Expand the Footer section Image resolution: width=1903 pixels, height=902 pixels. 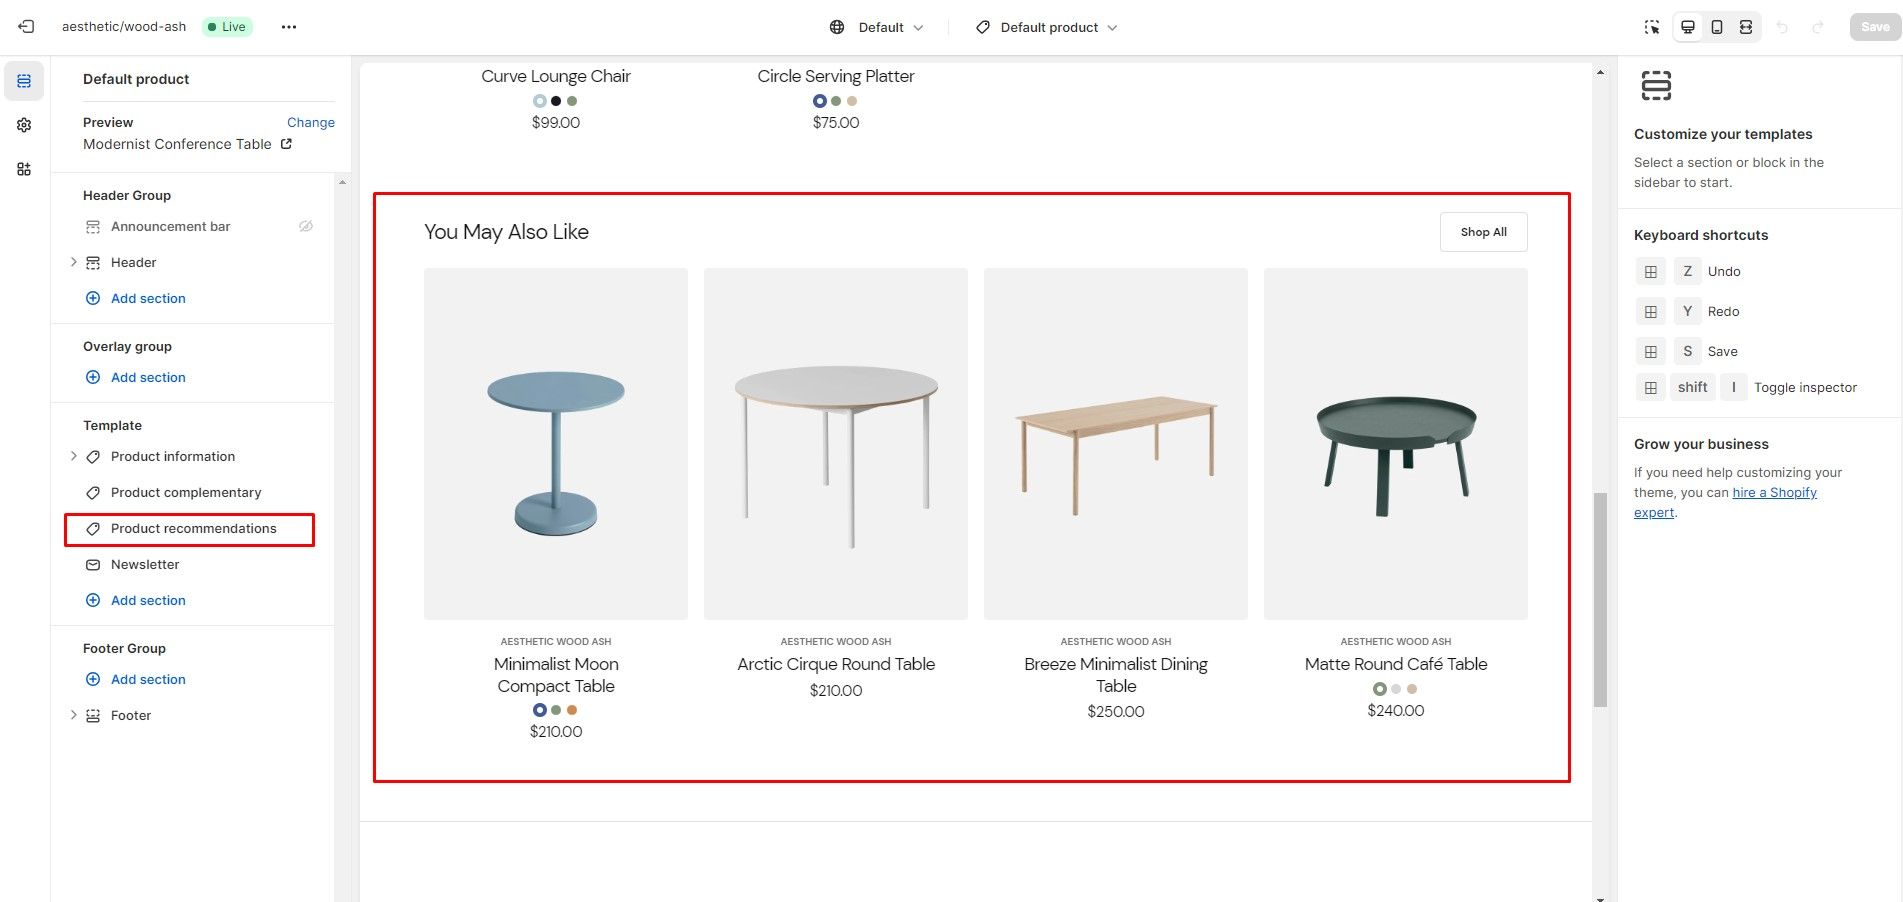pyautogui.click(x=73, y=715)
